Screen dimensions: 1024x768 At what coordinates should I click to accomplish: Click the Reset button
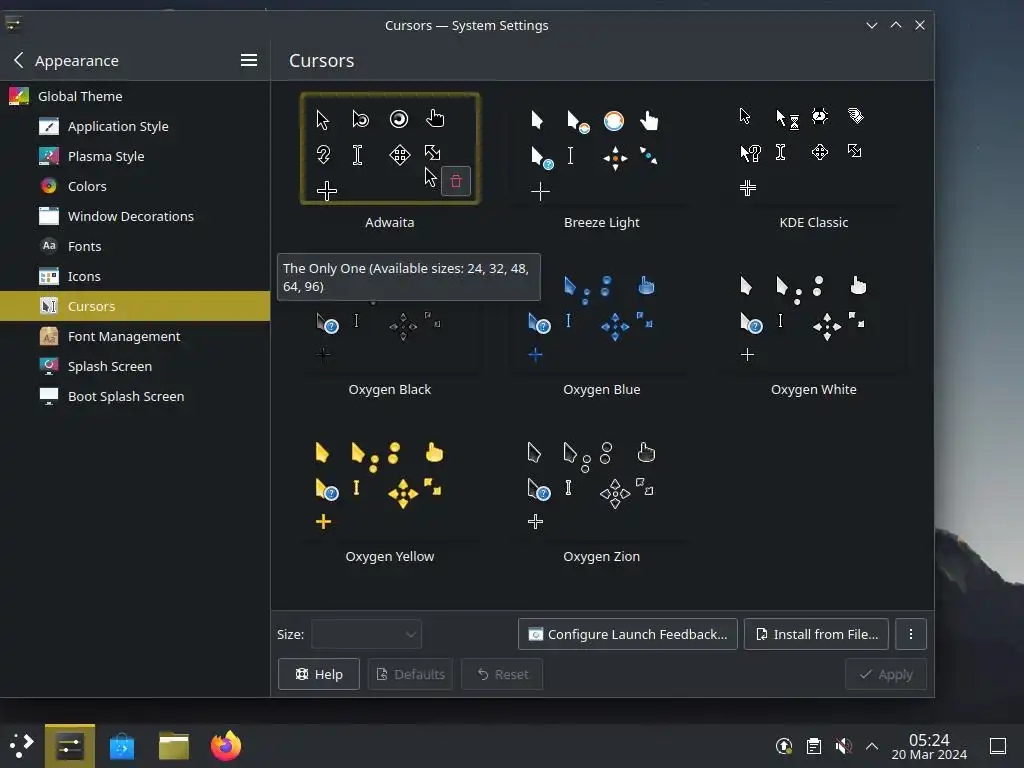pyautogui.click(x=502, y=674)
